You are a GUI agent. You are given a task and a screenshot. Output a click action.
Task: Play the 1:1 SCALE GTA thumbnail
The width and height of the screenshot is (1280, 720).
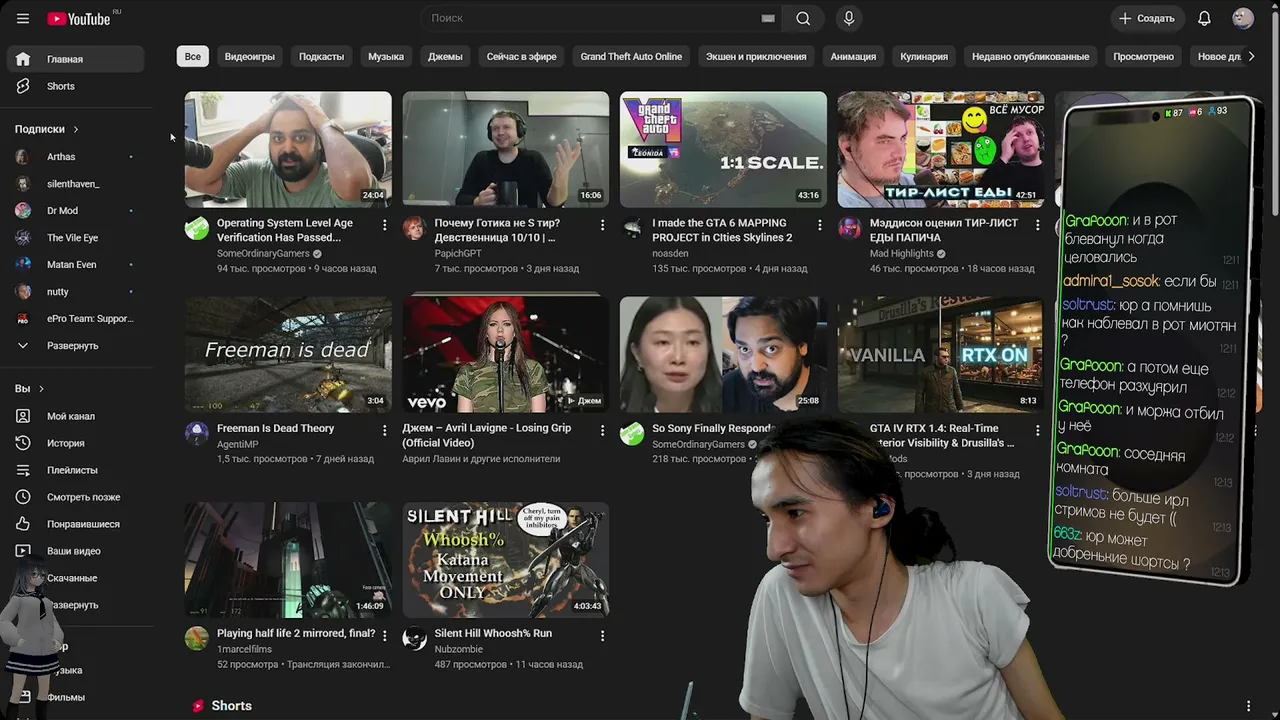coord(723,149)
